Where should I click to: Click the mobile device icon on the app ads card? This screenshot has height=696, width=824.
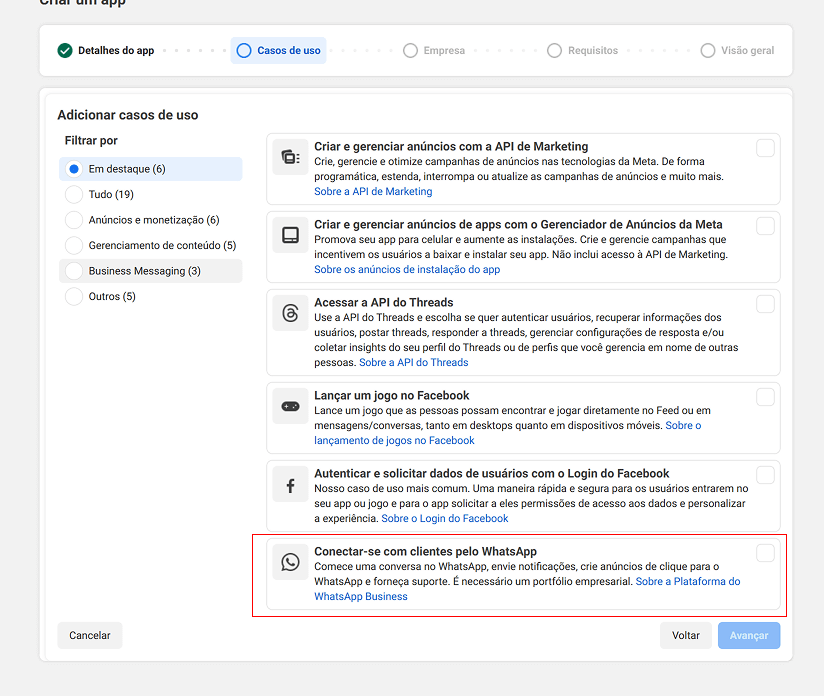tap(290, 235)
